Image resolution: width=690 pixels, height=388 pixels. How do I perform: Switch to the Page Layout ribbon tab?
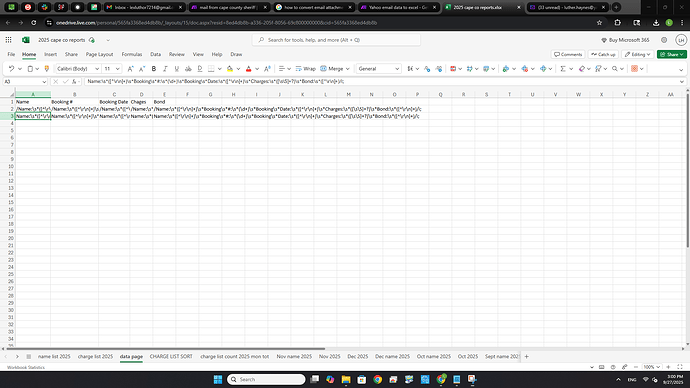coord(99,55)
